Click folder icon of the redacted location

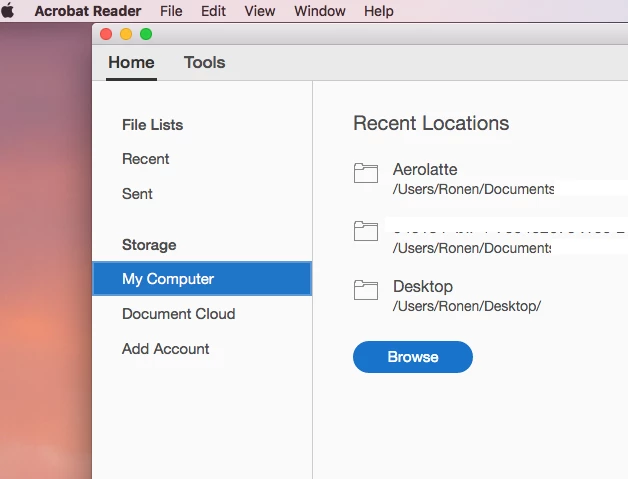(x=366, y=231)
